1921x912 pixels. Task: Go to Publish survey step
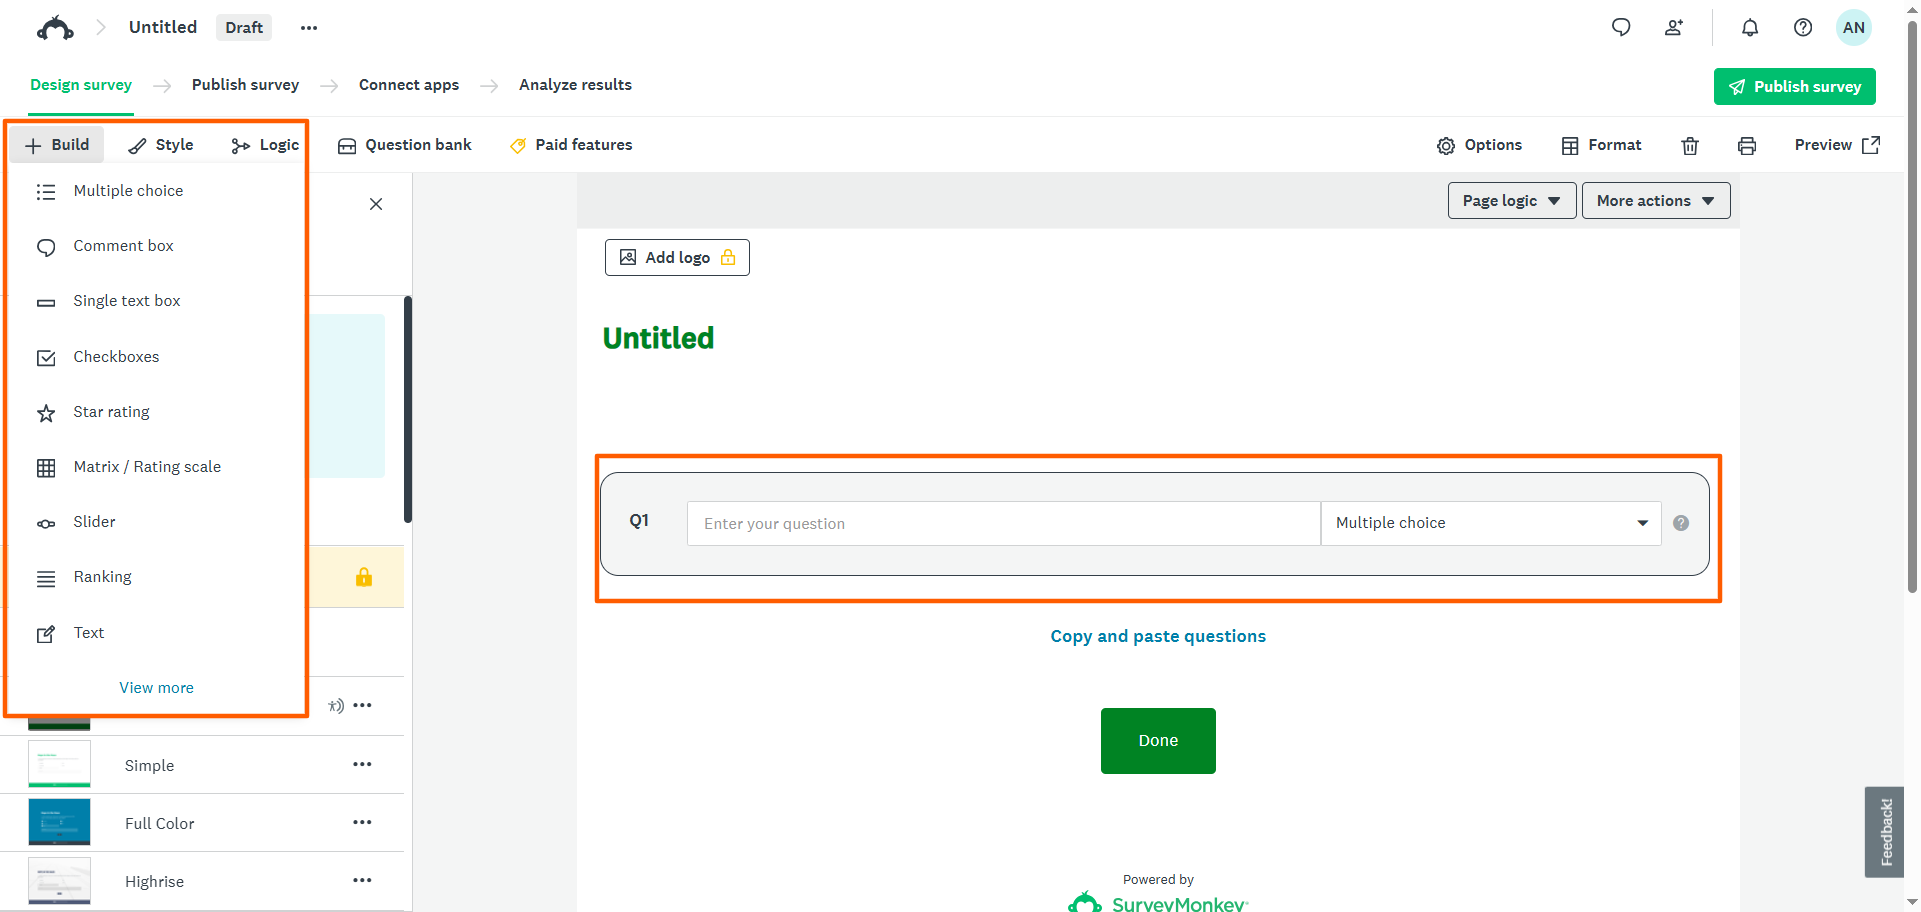click(x=245, y=85)
